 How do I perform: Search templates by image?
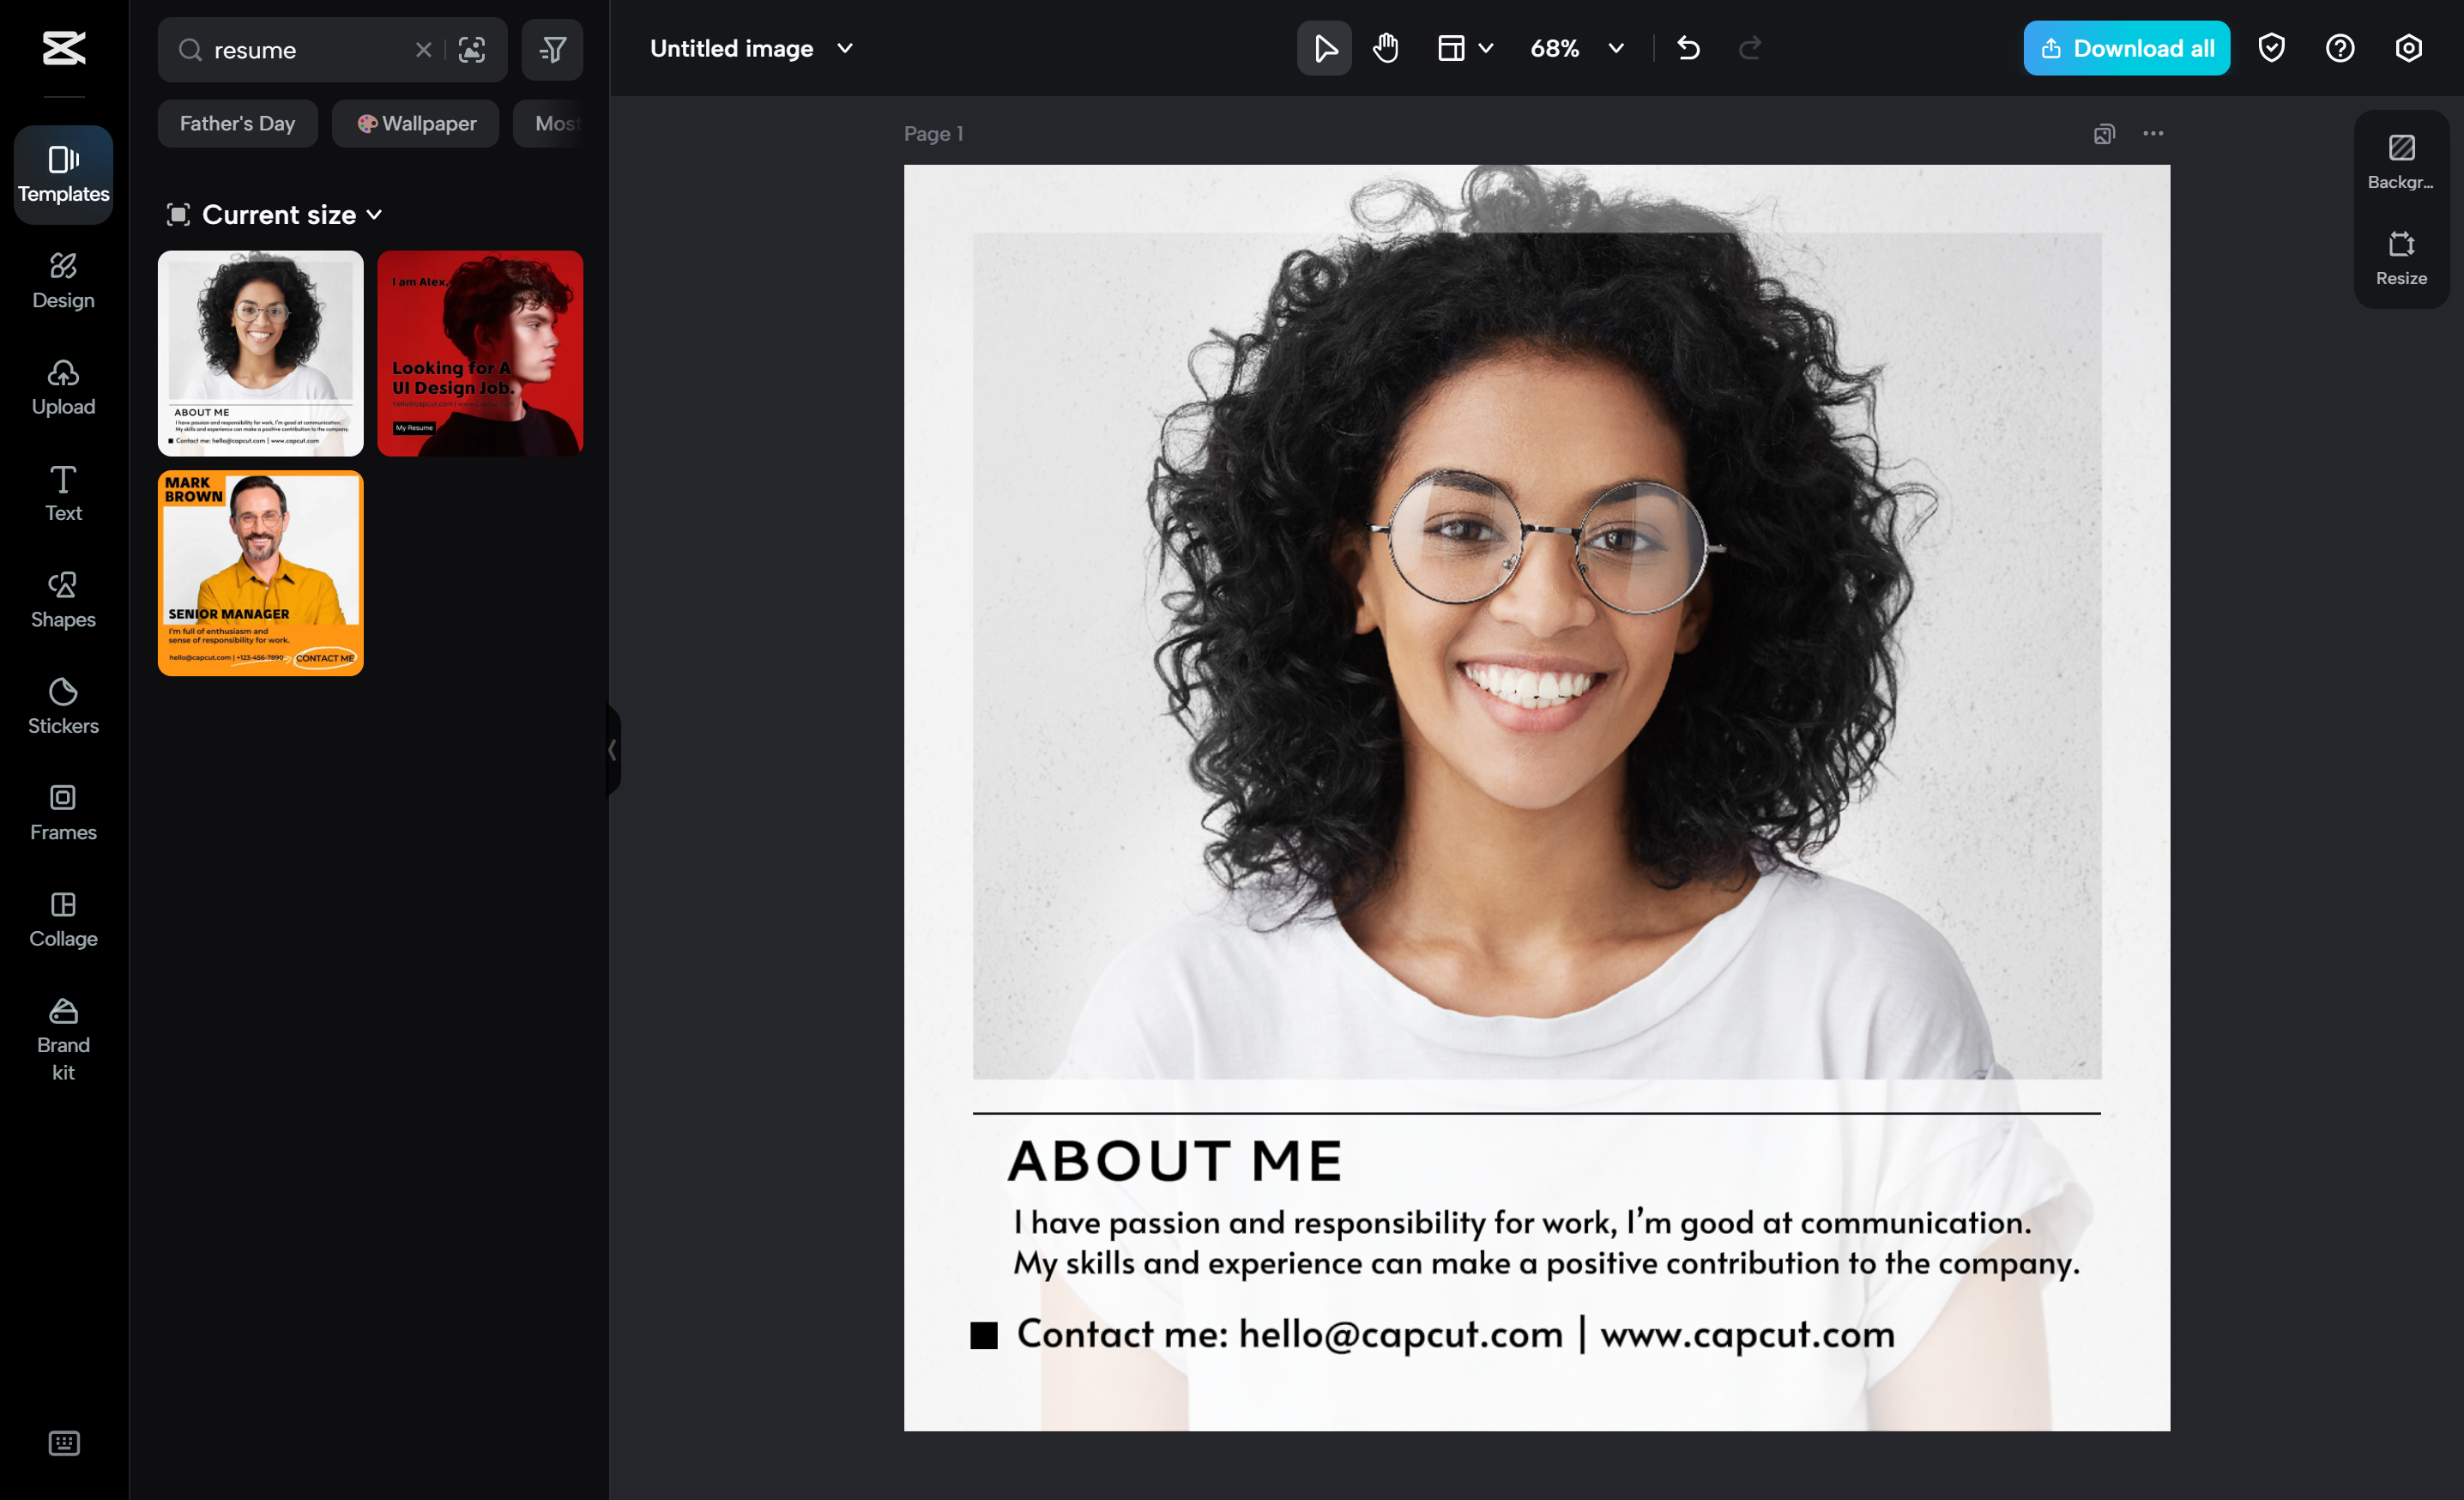[x=472, y=49]
